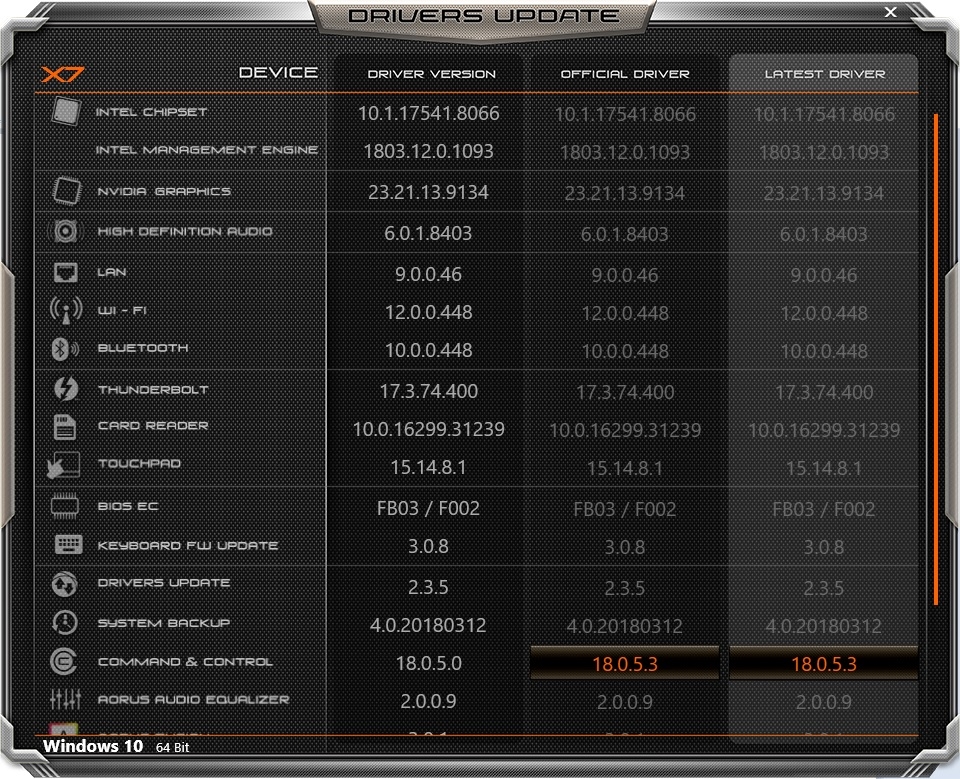Select the Card Reader SD card icon
Screen dimensions: 960x779
pyautogui.click(x=65, y=427)
